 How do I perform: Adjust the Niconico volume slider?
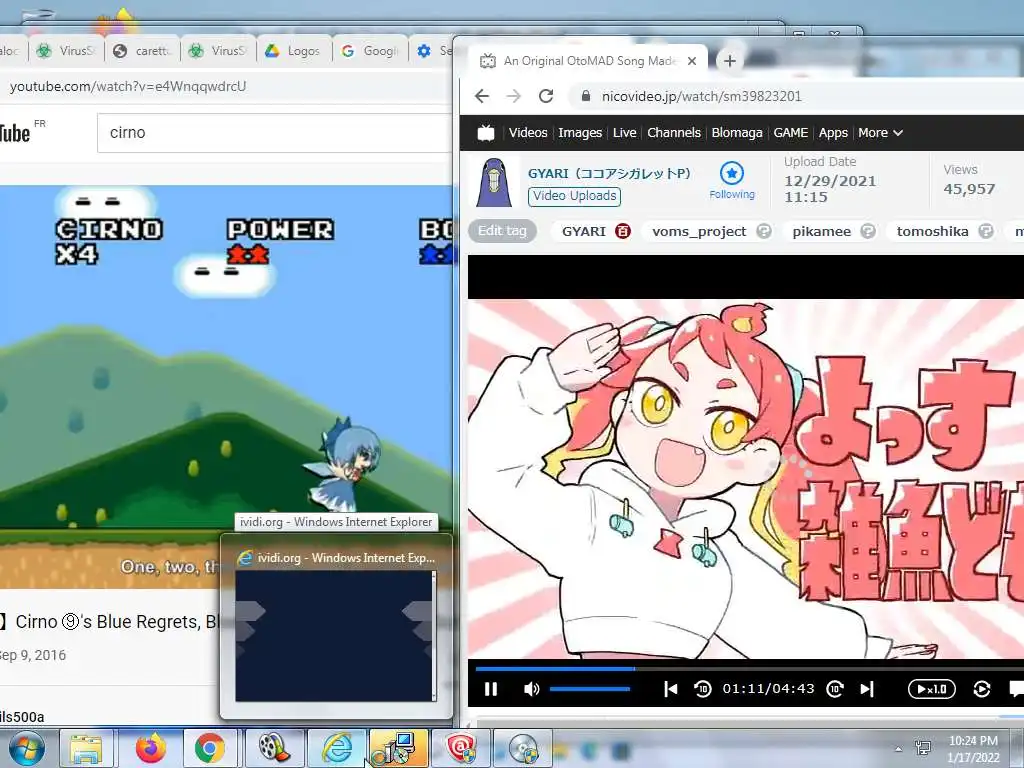click(x=590, y=689)
